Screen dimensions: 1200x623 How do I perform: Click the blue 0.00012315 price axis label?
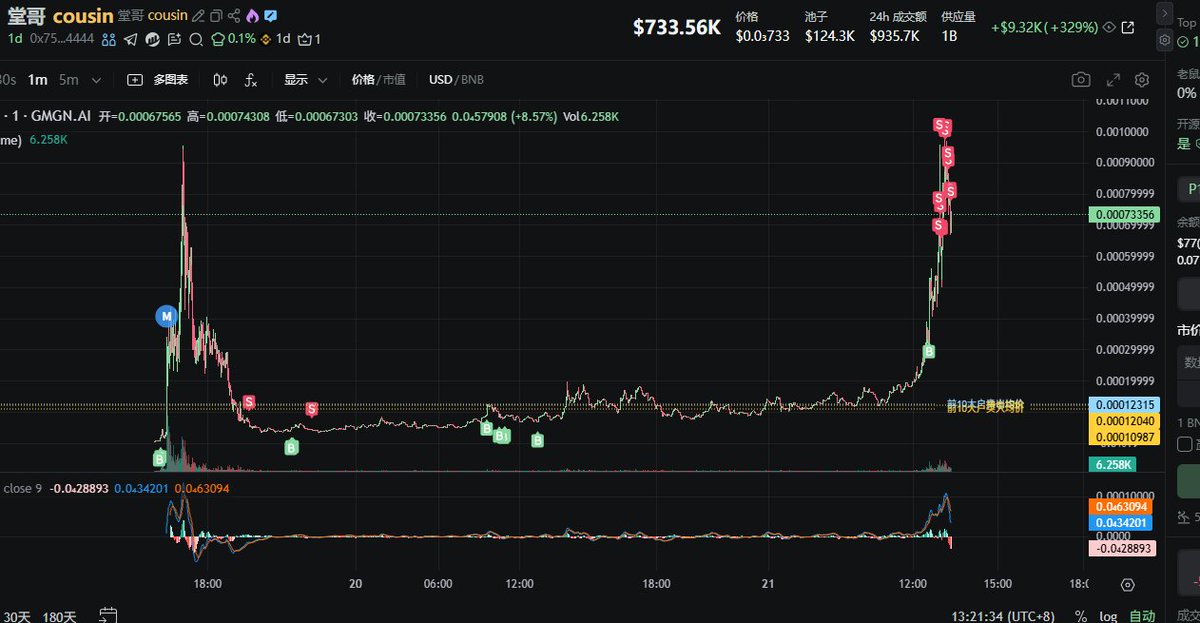[x=1123, y=404]
